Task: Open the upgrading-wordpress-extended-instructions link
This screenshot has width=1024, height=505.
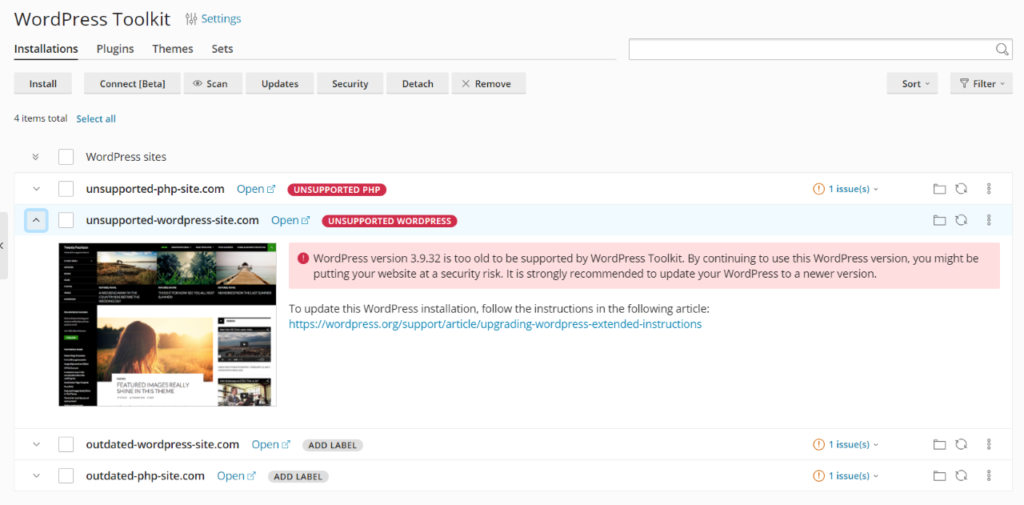Action: click(496, 324)
